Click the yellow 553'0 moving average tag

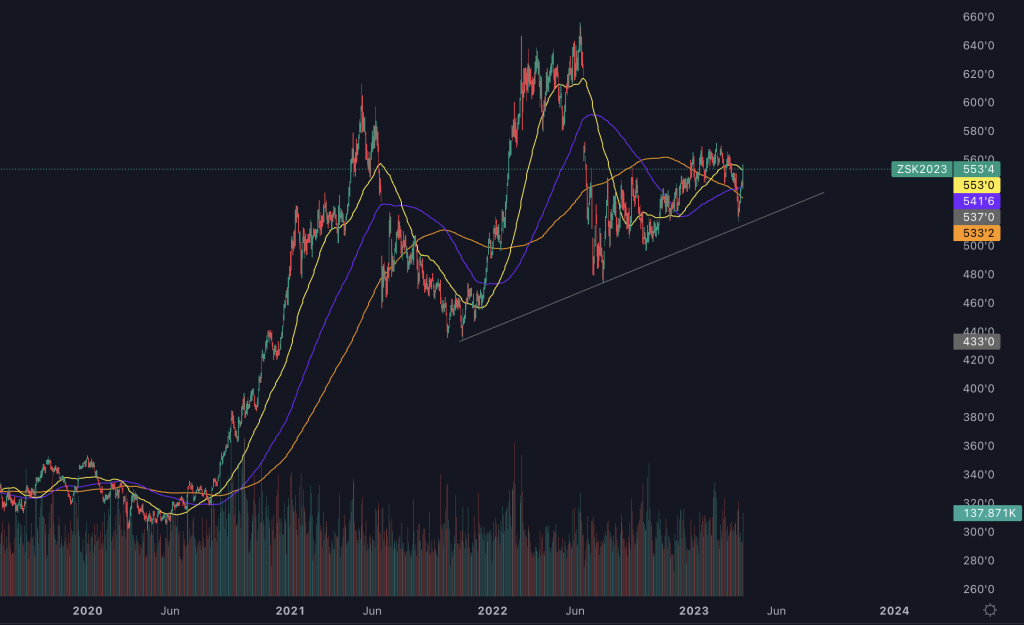pyautogui.click(x=978, y=185)
